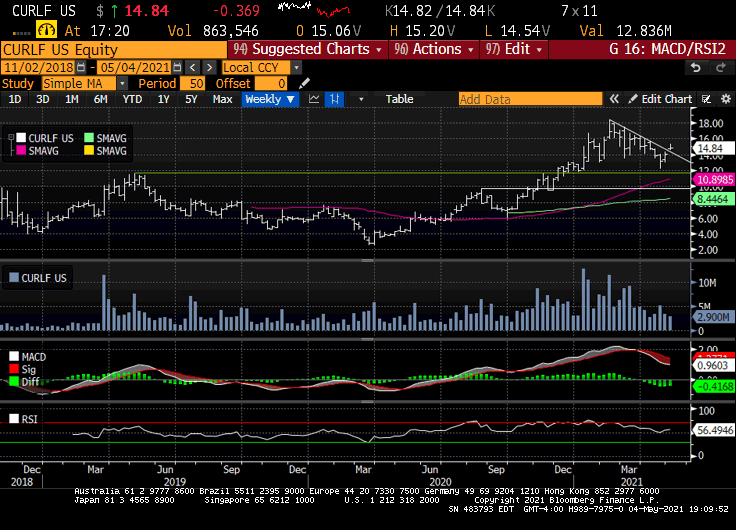Click the green SMAVG legend swatch
The height and width of the screenshot is (530, 736).
pyautogui.click(x=89, y=138)
